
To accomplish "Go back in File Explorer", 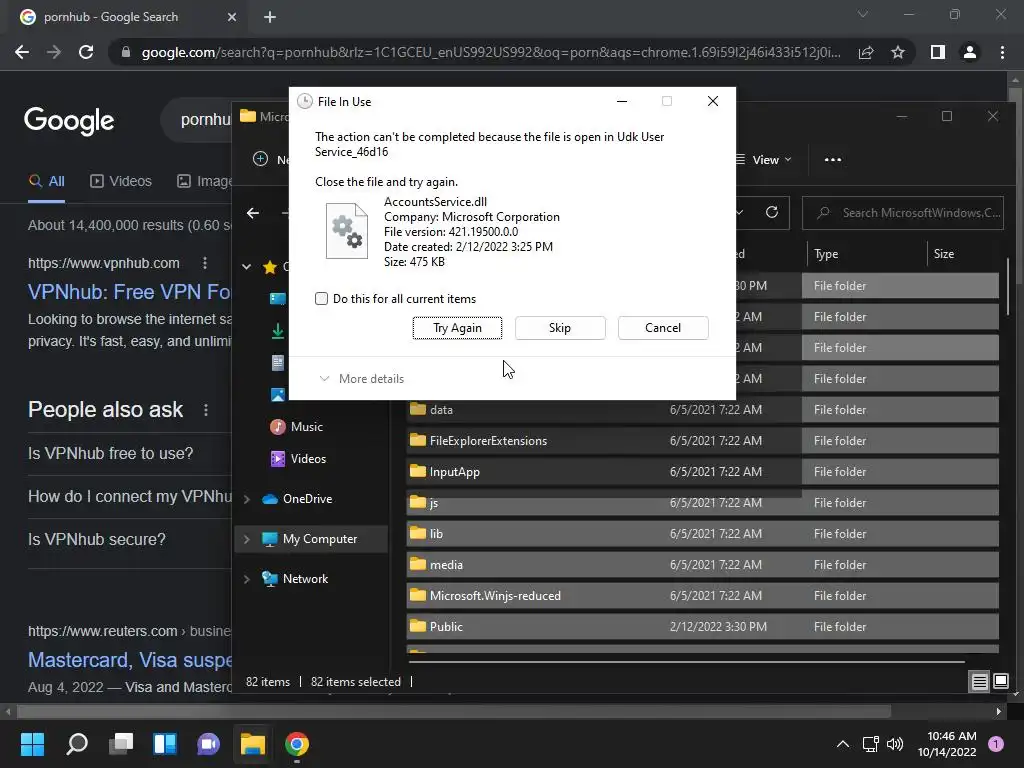I will pyautogui.click(x=253, y=213).
